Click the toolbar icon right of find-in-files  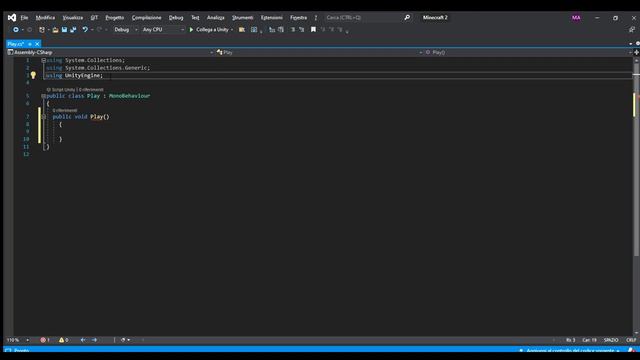(x=254, y=30)
